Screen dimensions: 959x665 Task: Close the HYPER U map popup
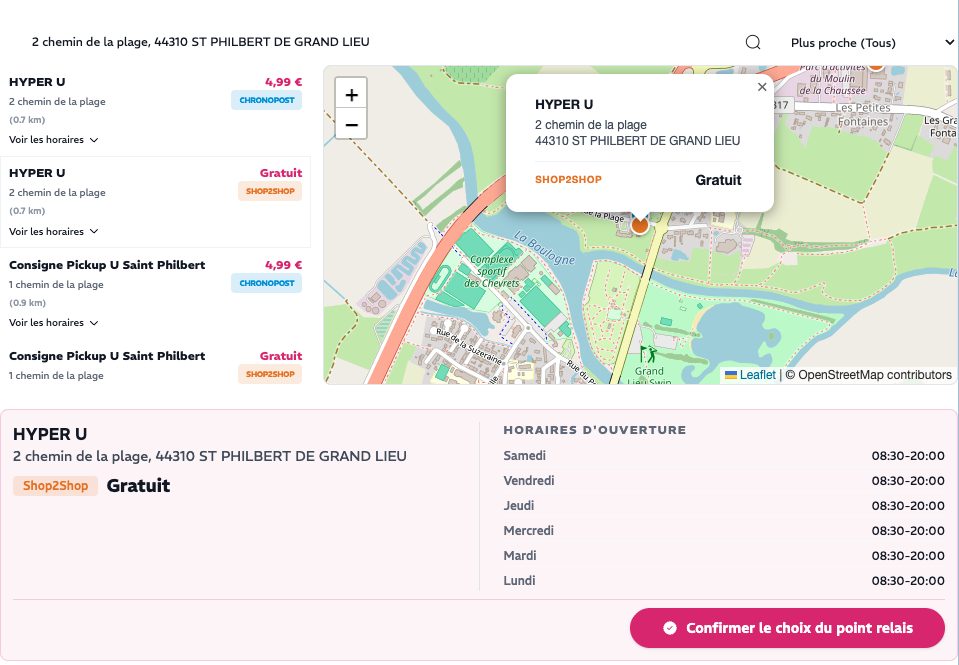[762, 87]
